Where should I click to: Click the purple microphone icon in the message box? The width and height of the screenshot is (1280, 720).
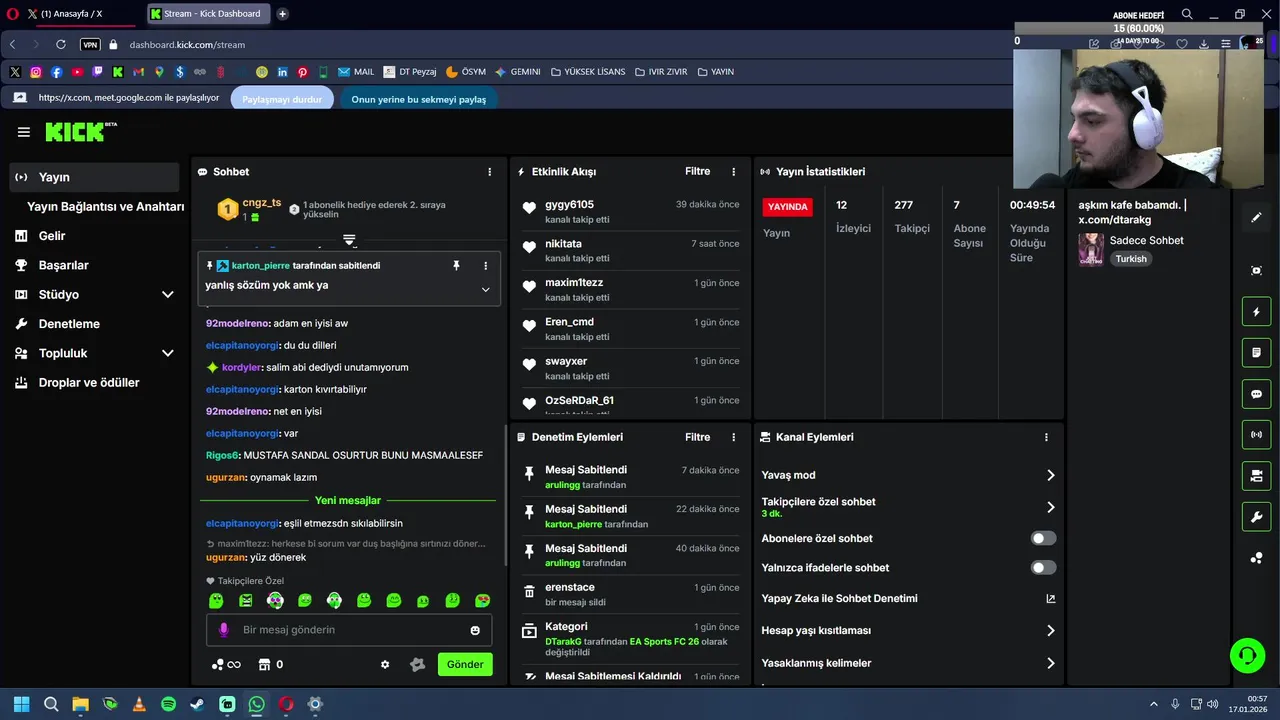[x=224, y=630]
